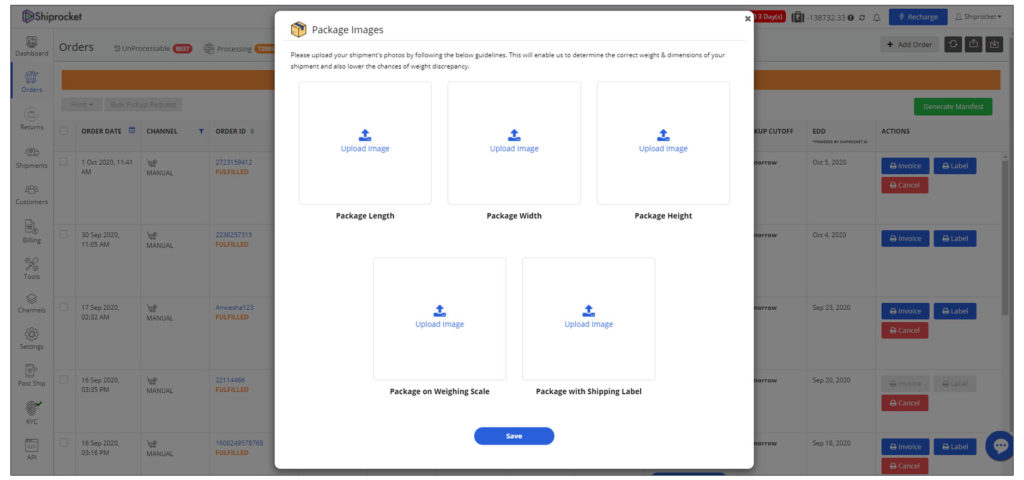Screen dimensions: 1024x480
Task: Open the Orders sidebar section
Action: pyautogui.click(x=31, y=82)
